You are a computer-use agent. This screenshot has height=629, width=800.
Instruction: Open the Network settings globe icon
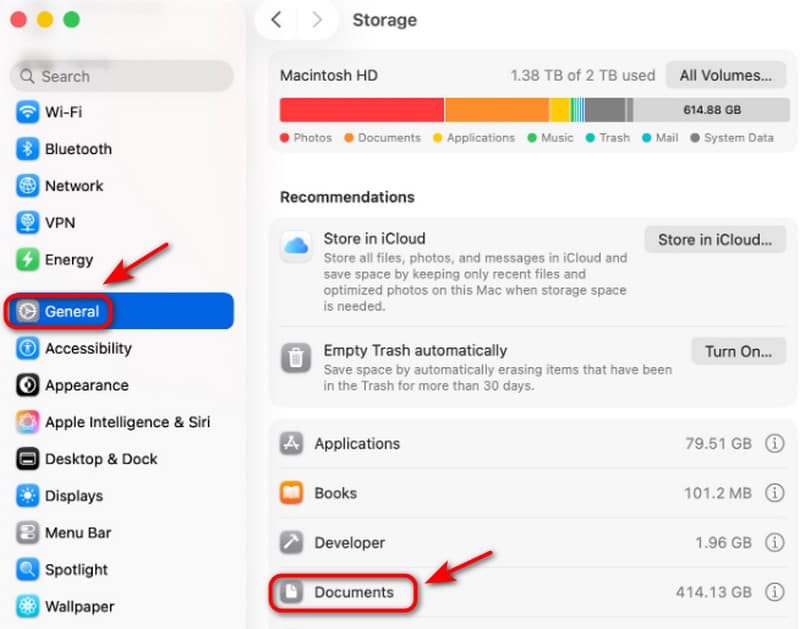pyautogui.click(x=27, y=186)
